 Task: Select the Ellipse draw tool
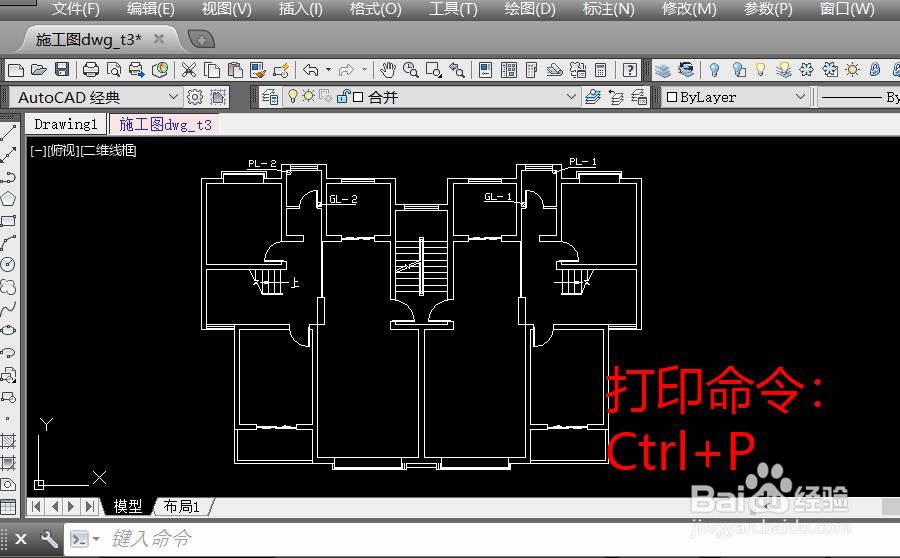pos(8,331)
